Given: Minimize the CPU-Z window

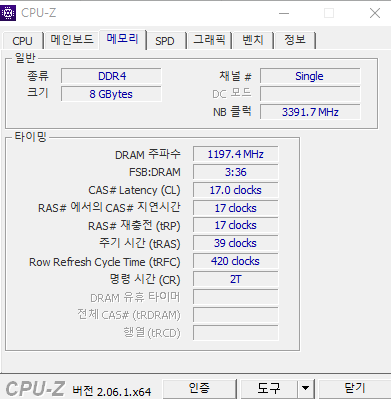Looking at the screenshot, I should tap(284, 13).
